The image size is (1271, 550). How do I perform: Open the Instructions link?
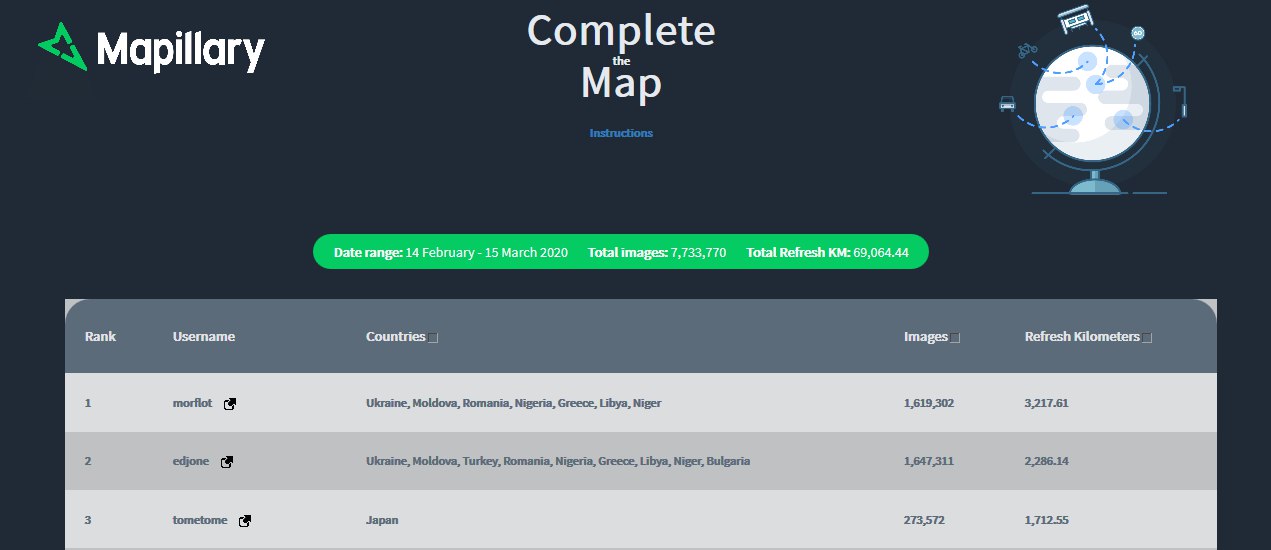click(621, 133)
